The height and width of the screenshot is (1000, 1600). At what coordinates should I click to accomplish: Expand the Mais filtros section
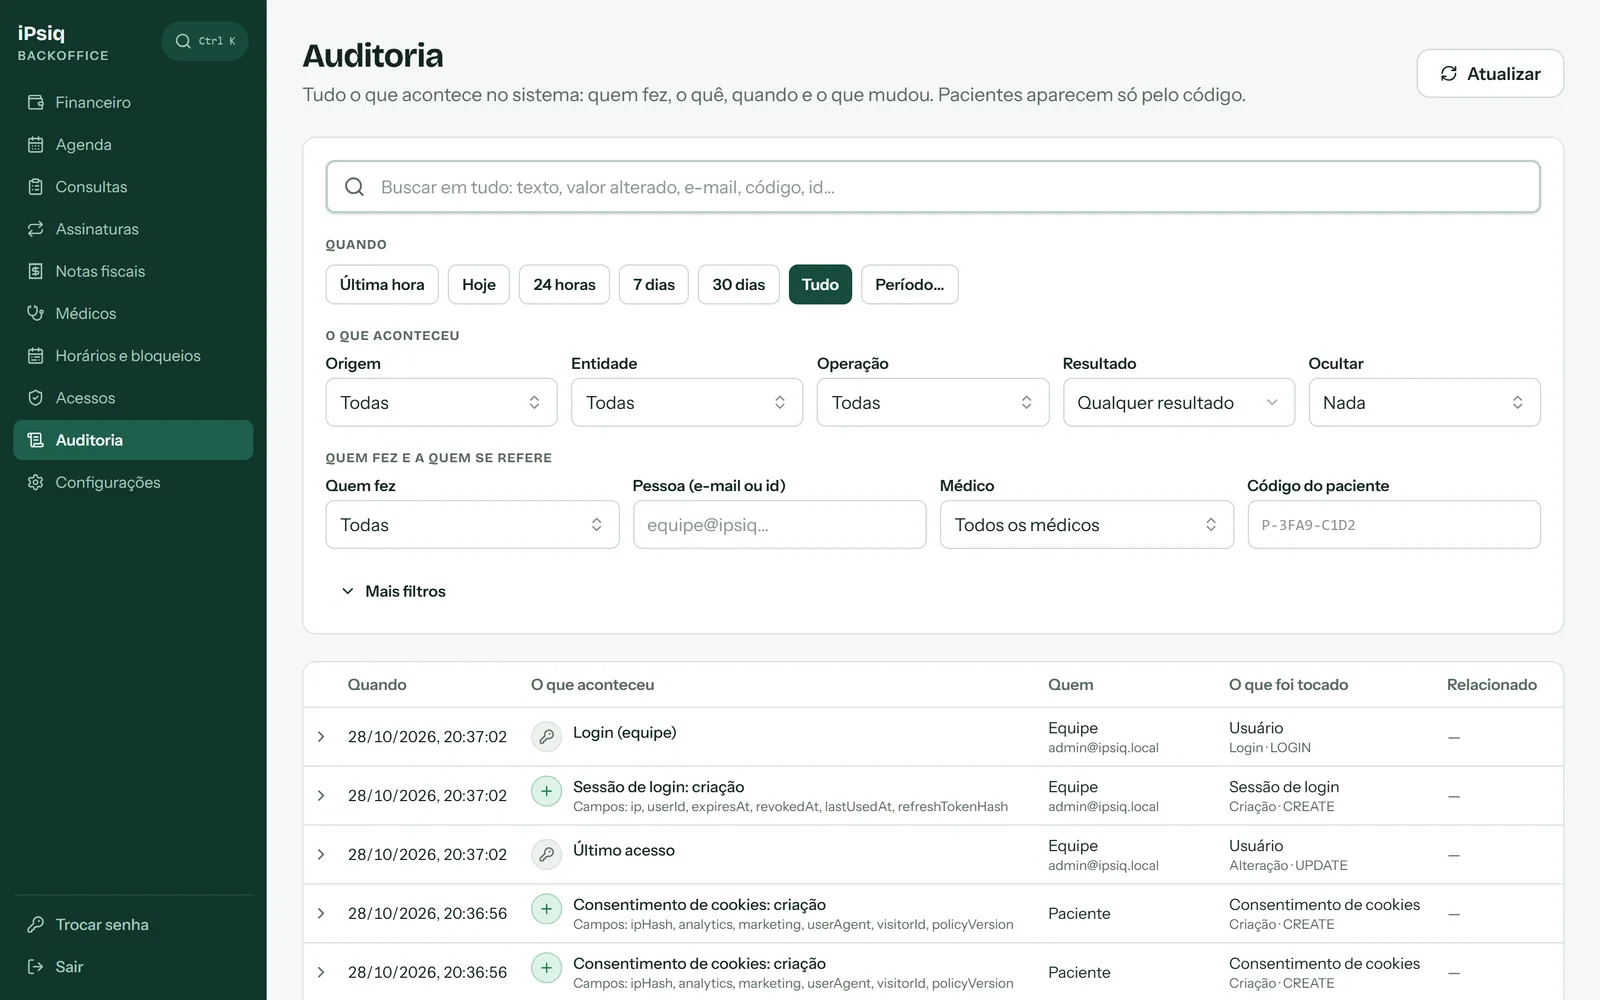click(393, 591)
